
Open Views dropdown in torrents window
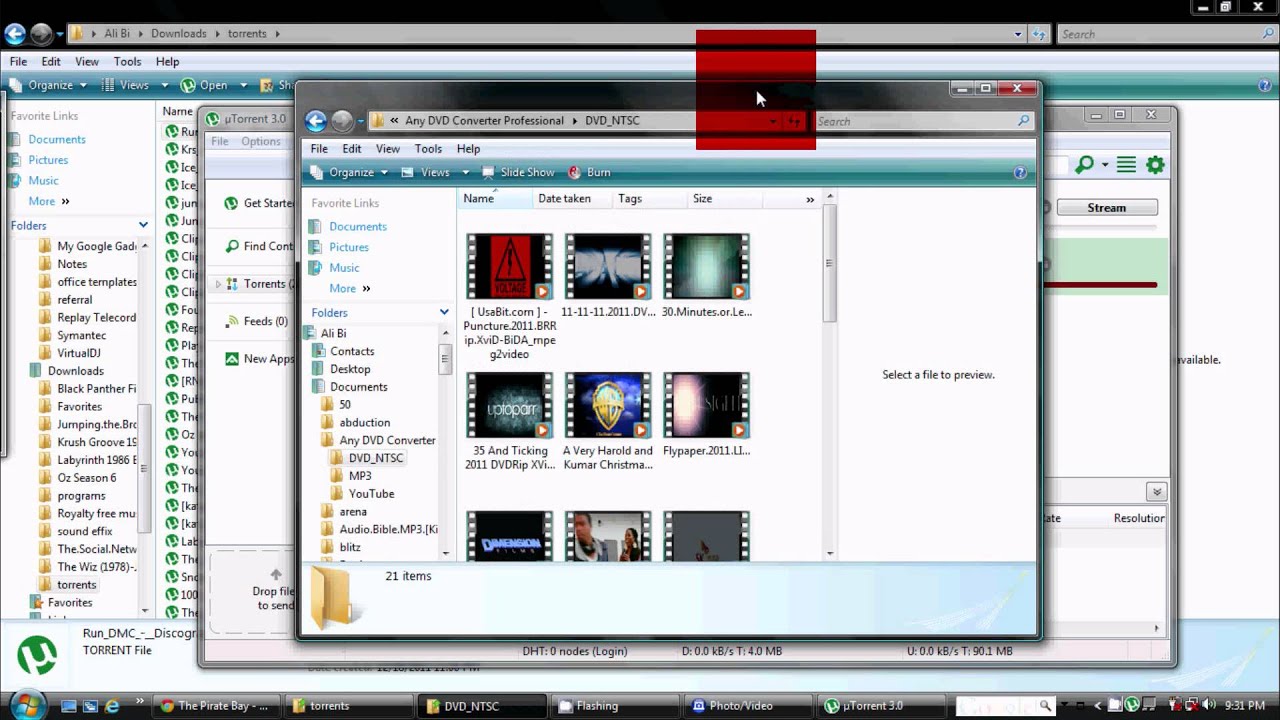pos(133,86)
